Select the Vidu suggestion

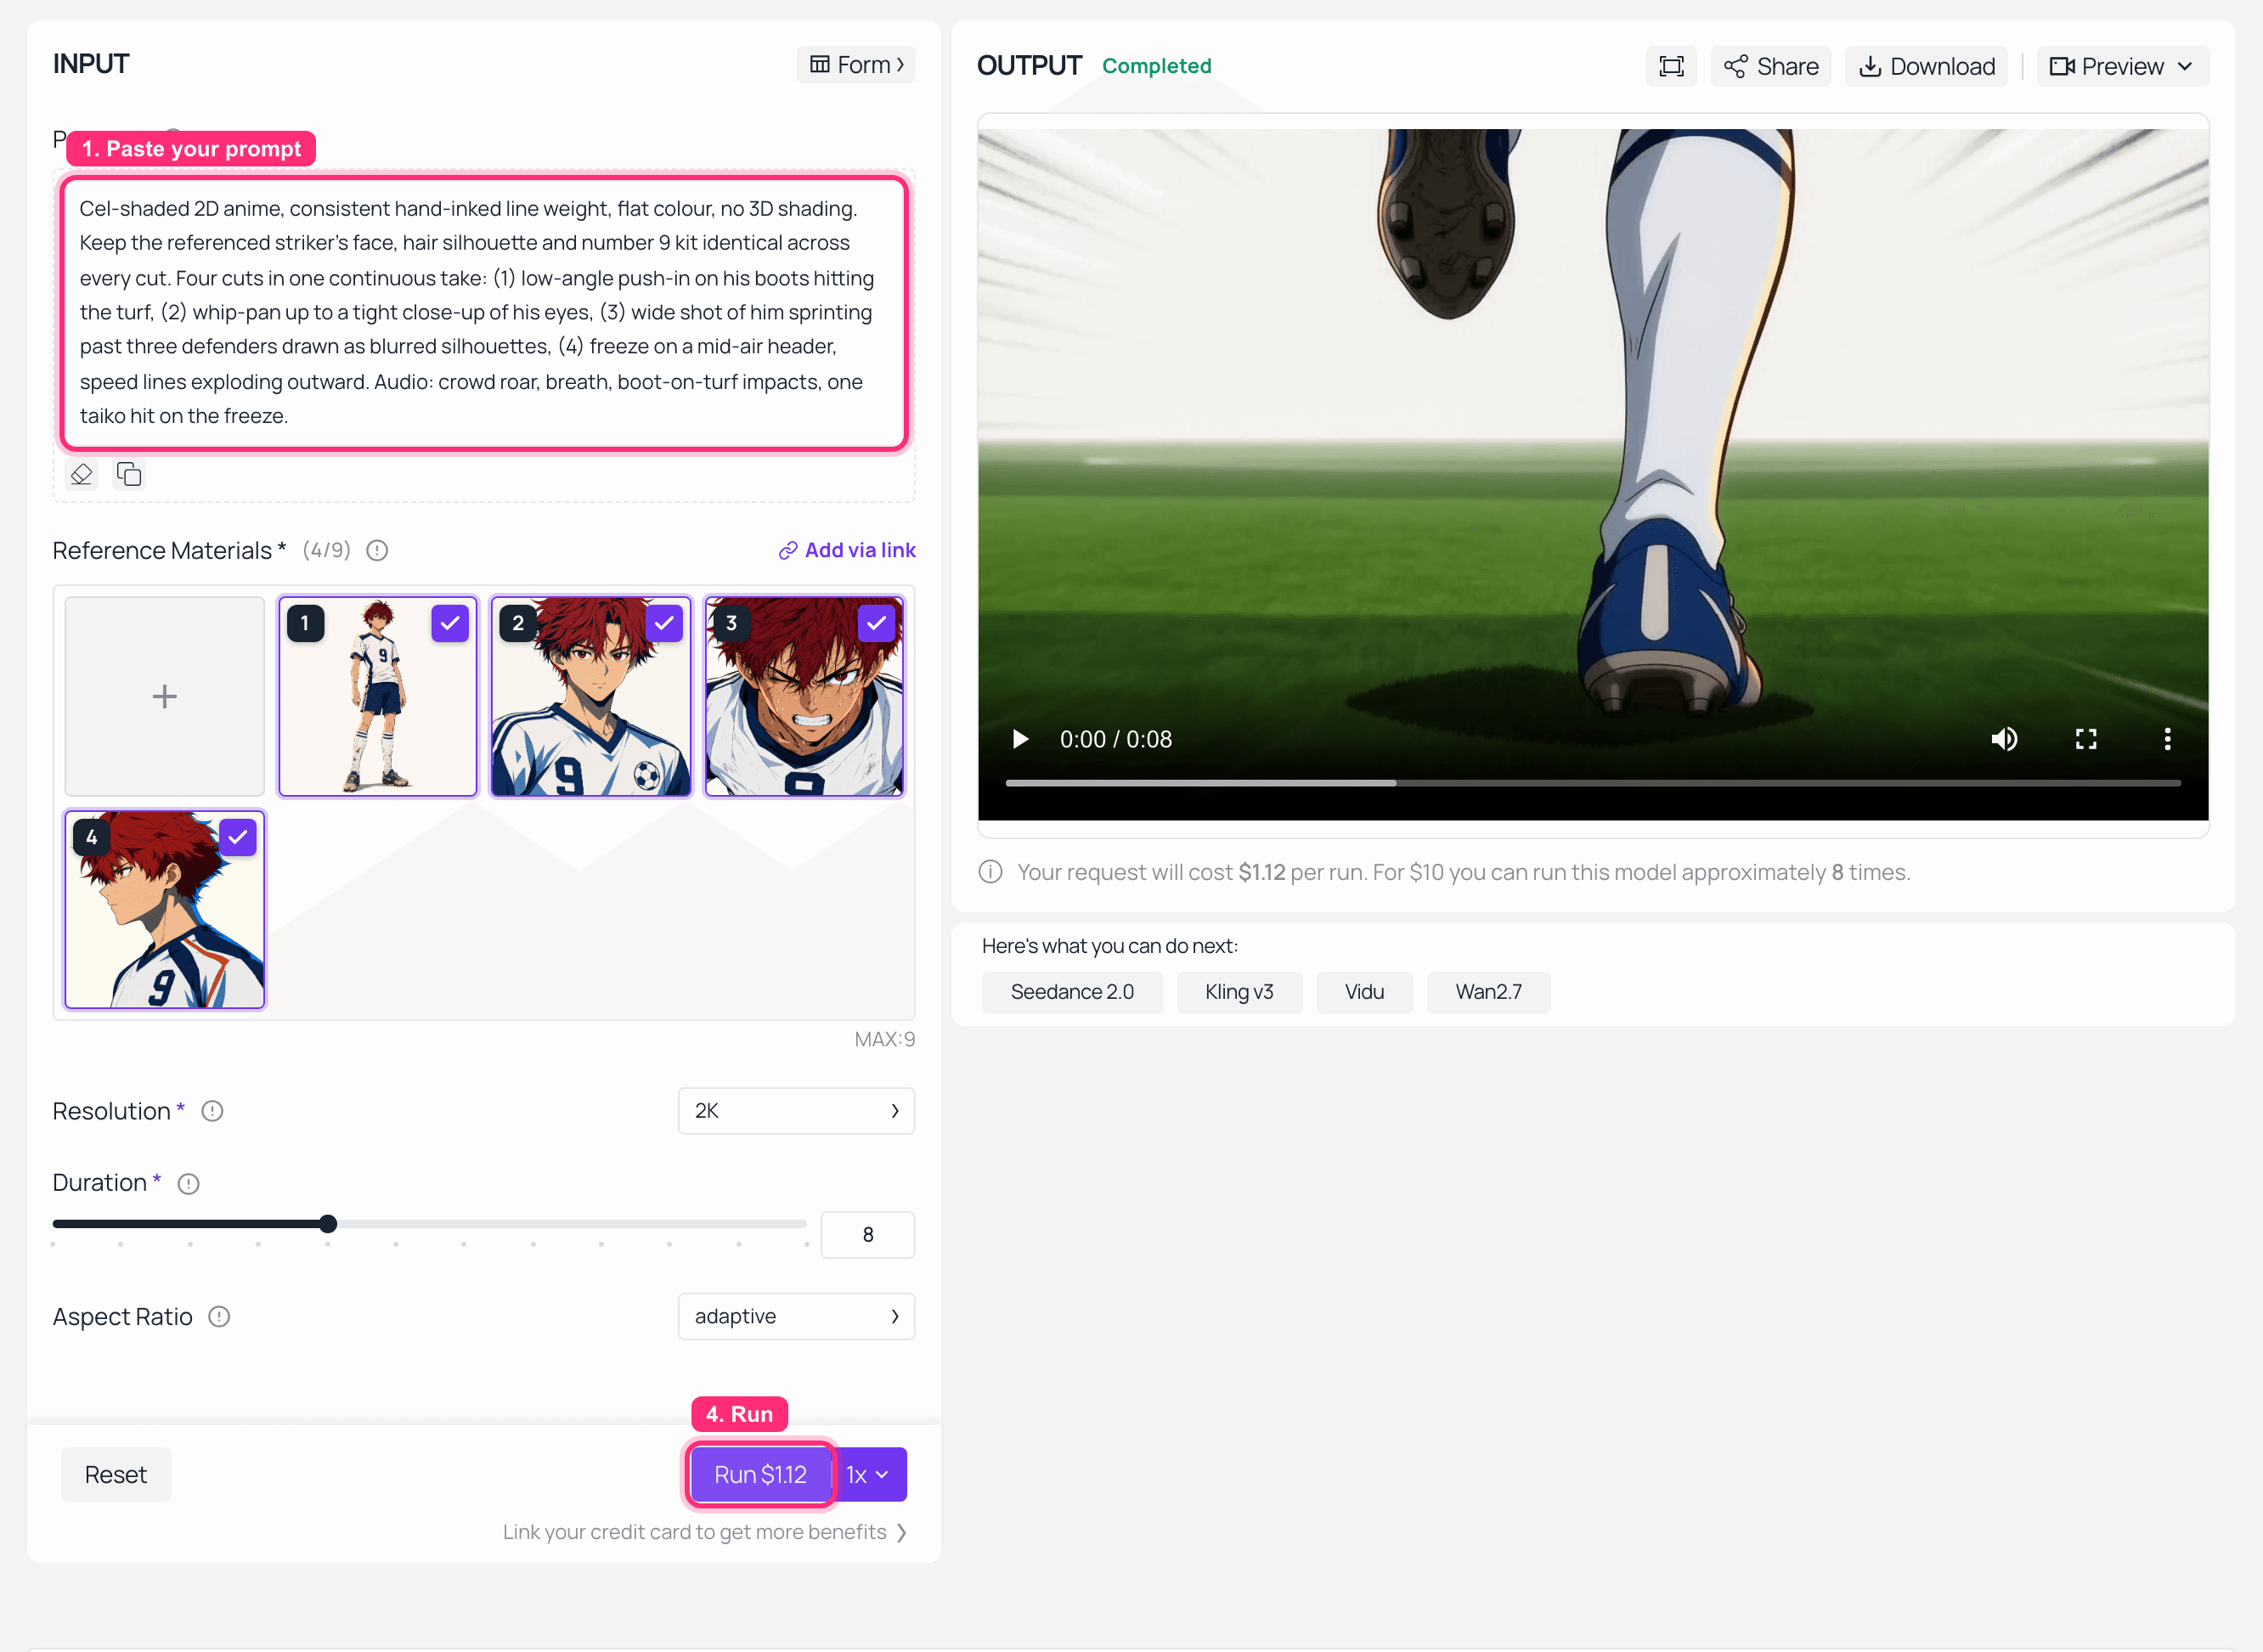(1364, 992)
